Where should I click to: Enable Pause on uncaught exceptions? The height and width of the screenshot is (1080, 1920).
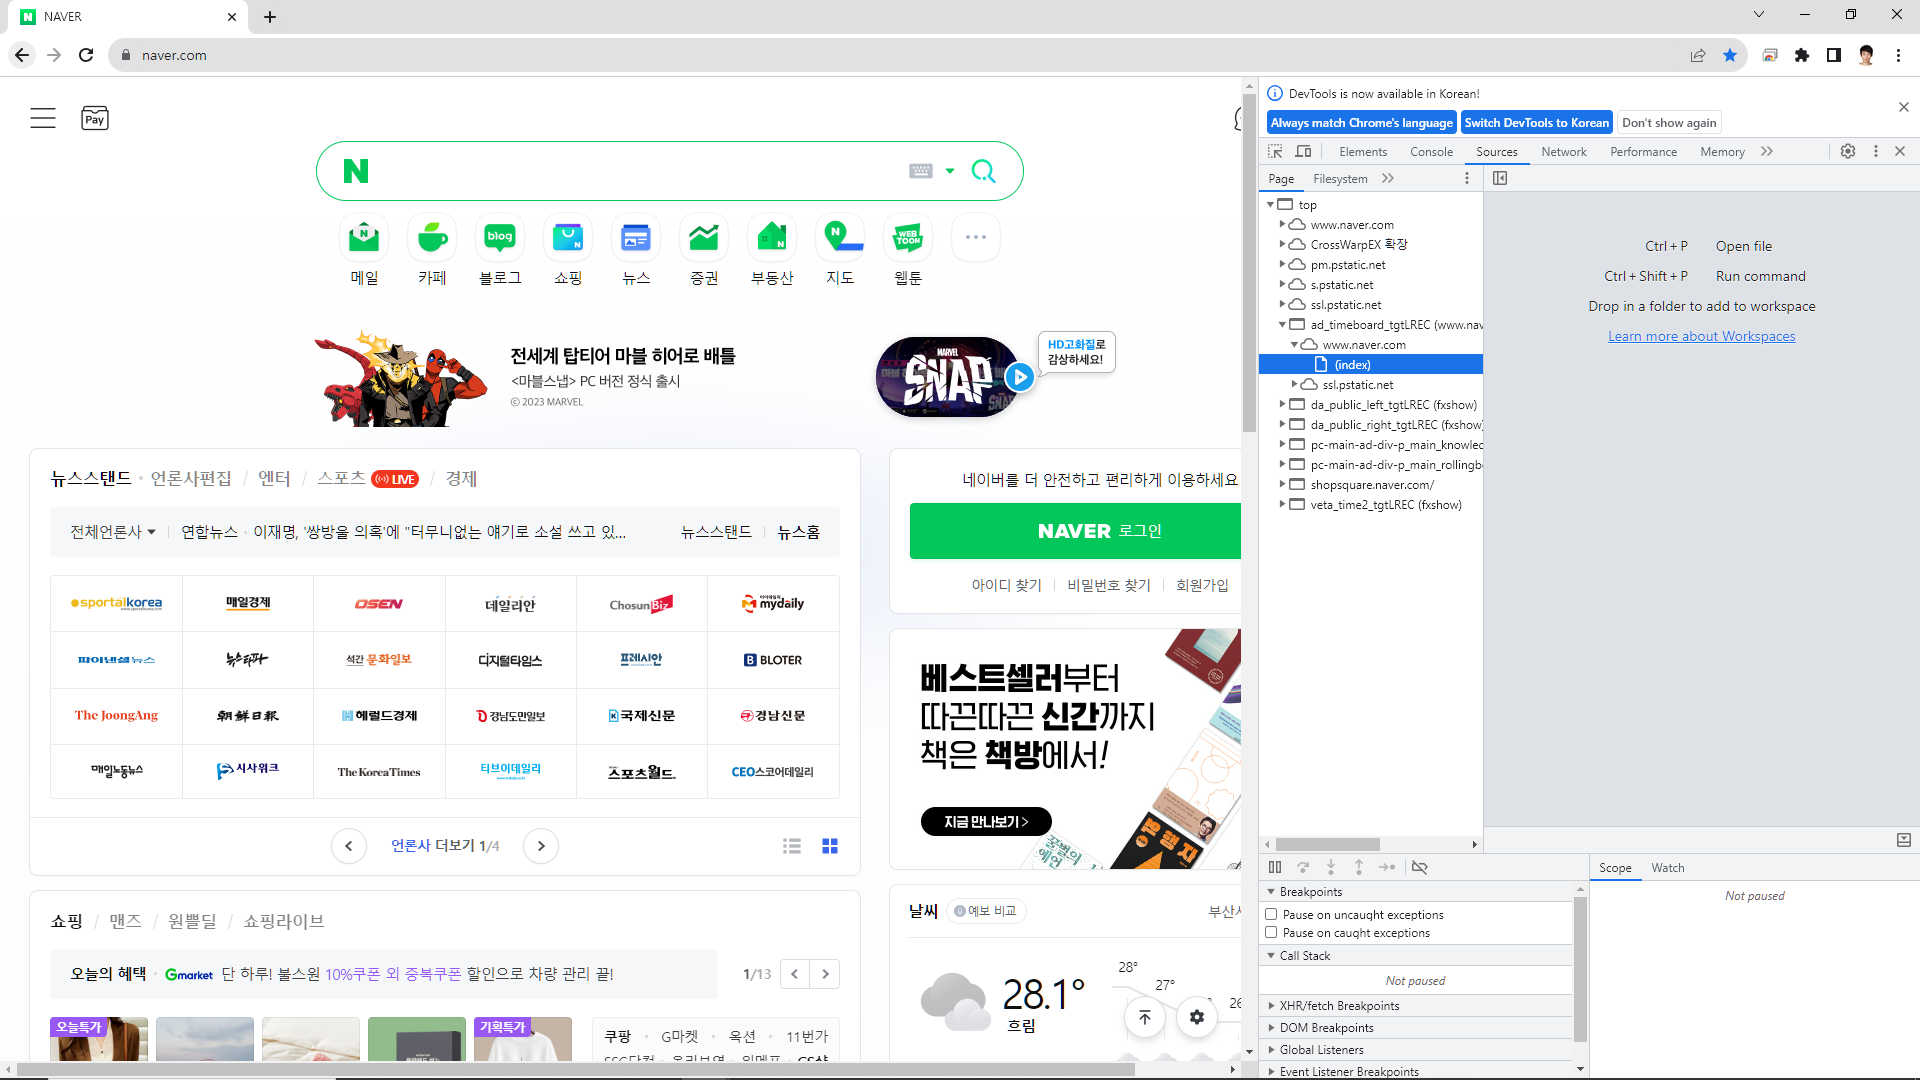pyautogui.click(x=1271, y=914)
